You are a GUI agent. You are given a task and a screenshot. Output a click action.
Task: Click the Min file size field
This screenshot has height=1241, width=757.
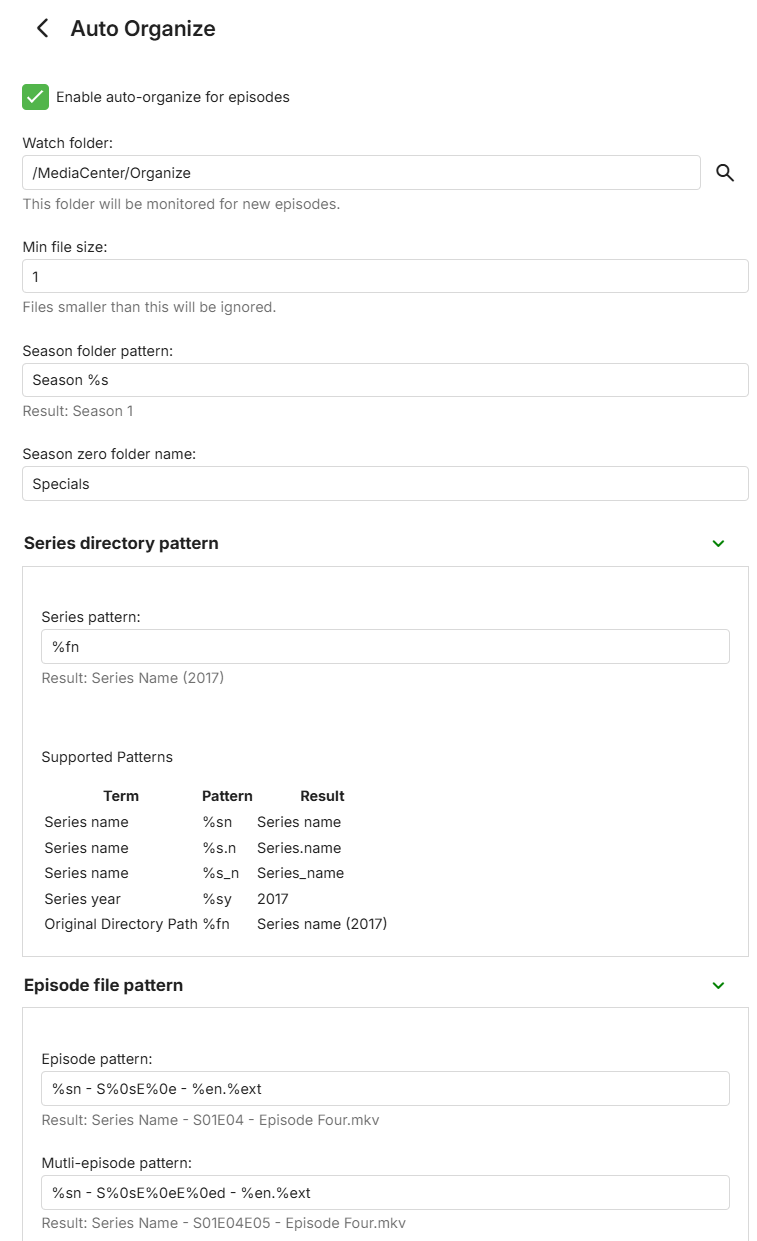pyautogui.click(x=385, y=276)
